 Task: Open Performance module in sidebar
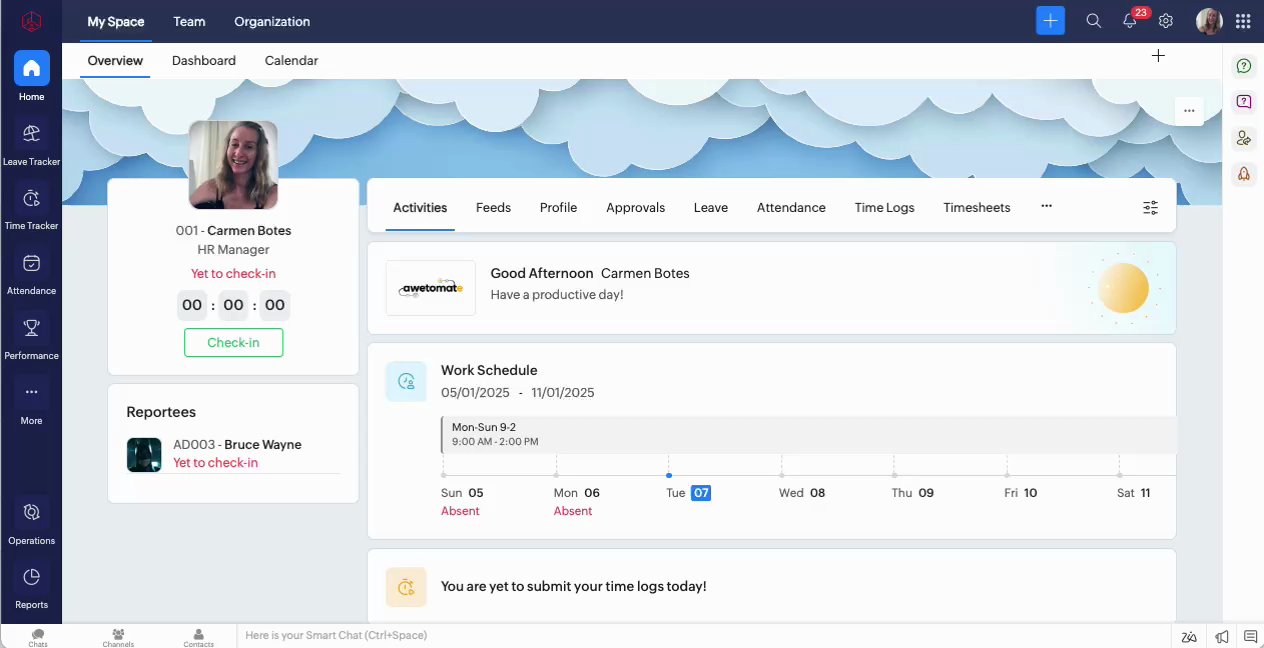tap(31, 327)
